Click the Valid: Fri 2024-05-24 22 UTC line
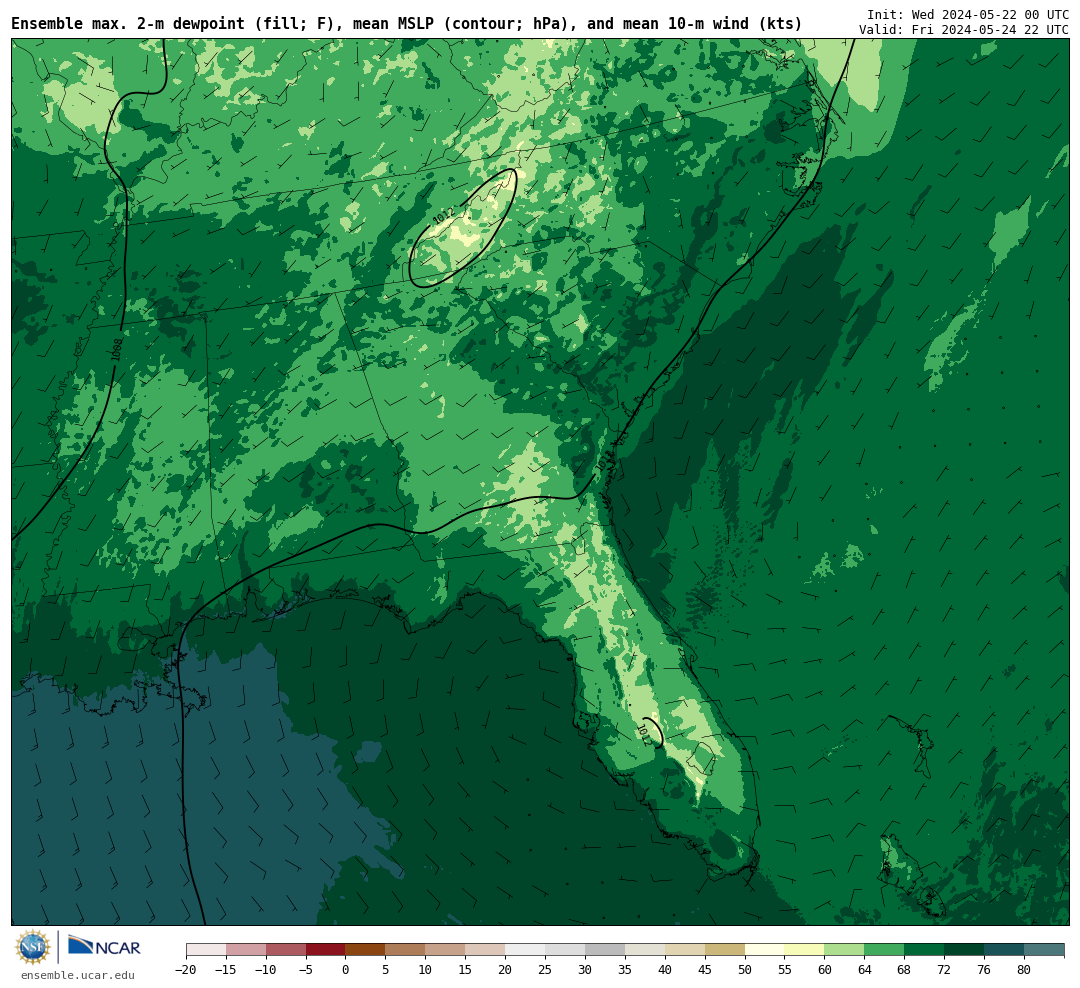1080x988 pixels. tap(964, 30)
